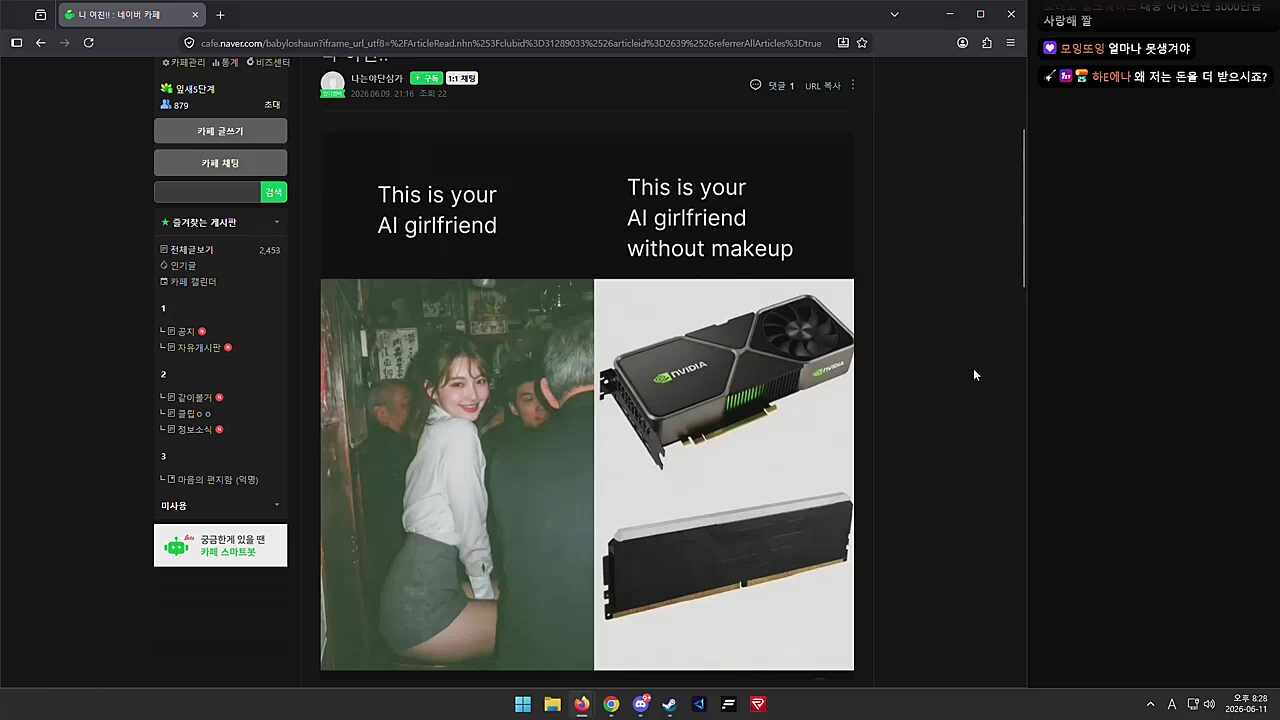The image size is (1280, 720).
Task: Click the author profile avatar
Action: point(332,85)
